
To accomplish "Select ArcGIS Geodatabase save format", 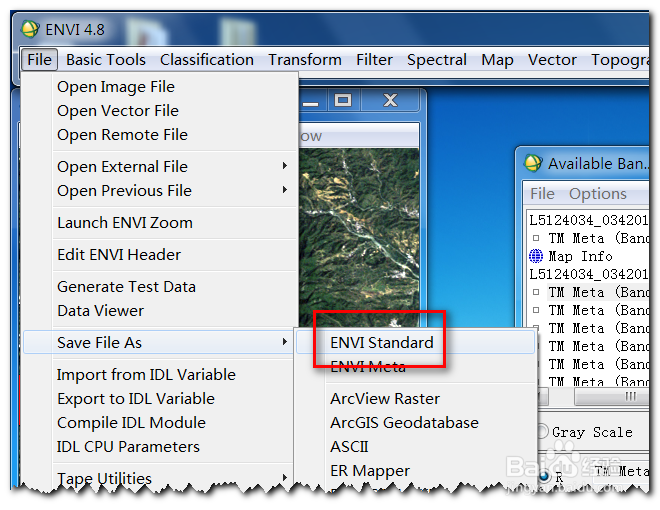I will 404,422.
